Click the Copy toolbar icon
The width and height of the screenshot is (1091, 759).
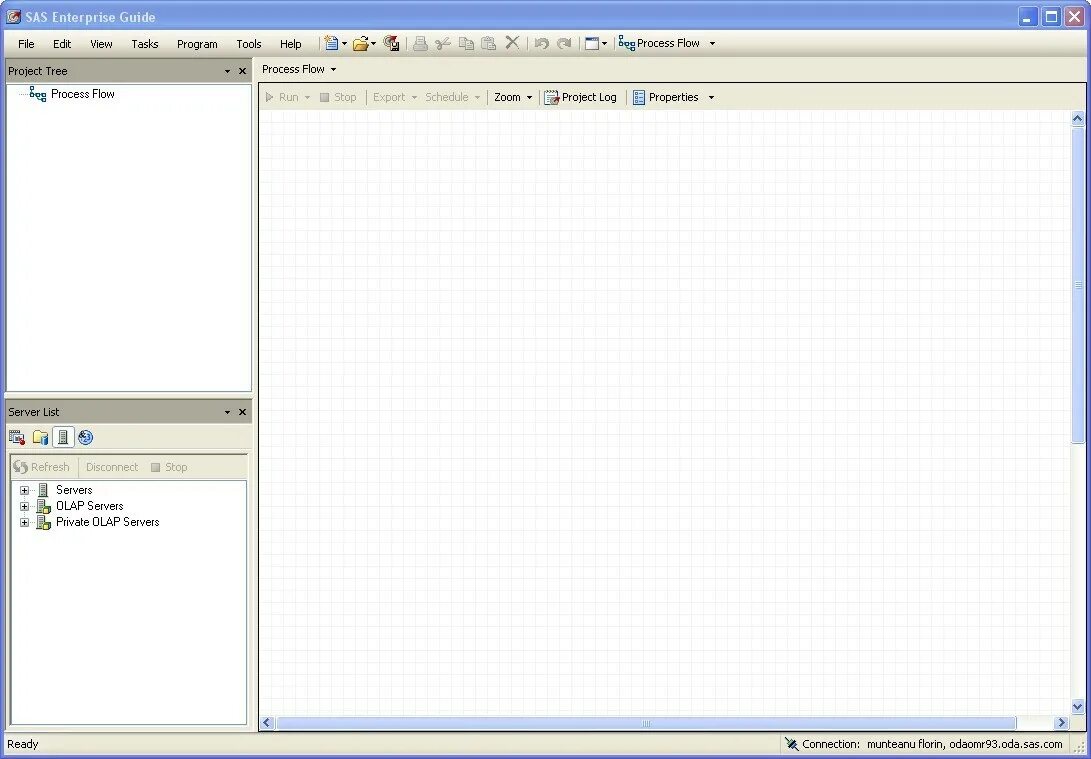coord(466,43)
